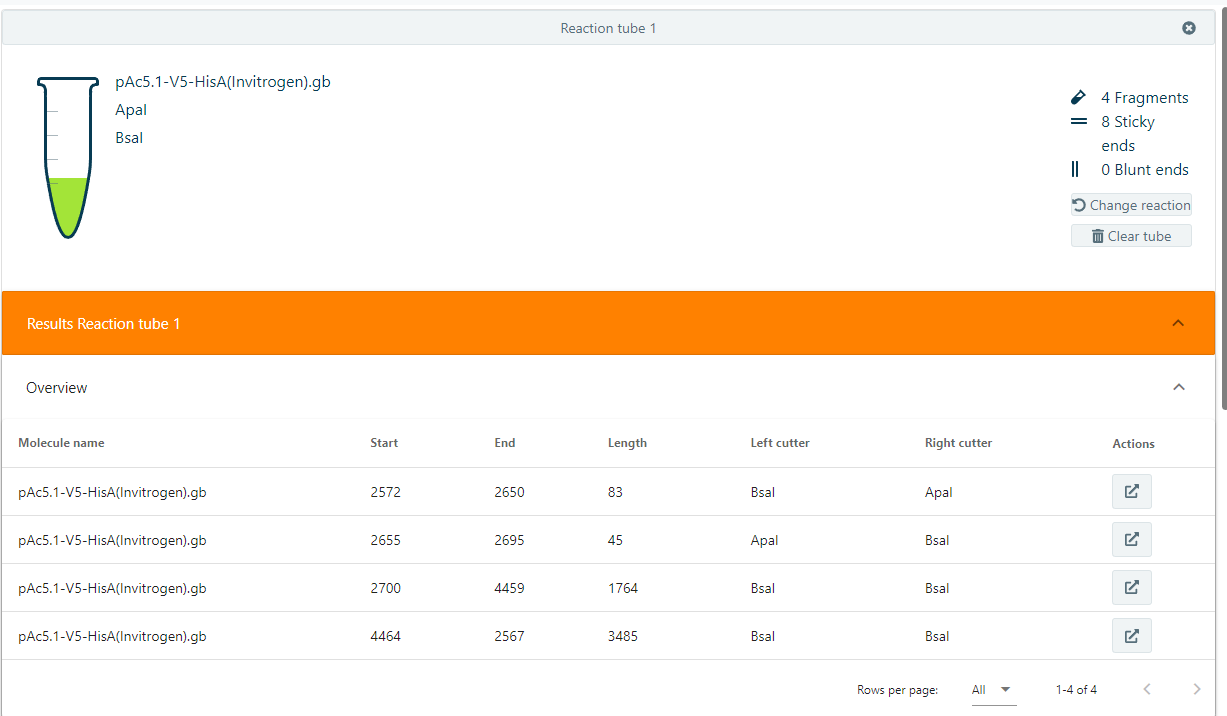Click the Clear tube button
Image resolution: width=1227 pixels, height=716 pixels.
point(1131,236)
